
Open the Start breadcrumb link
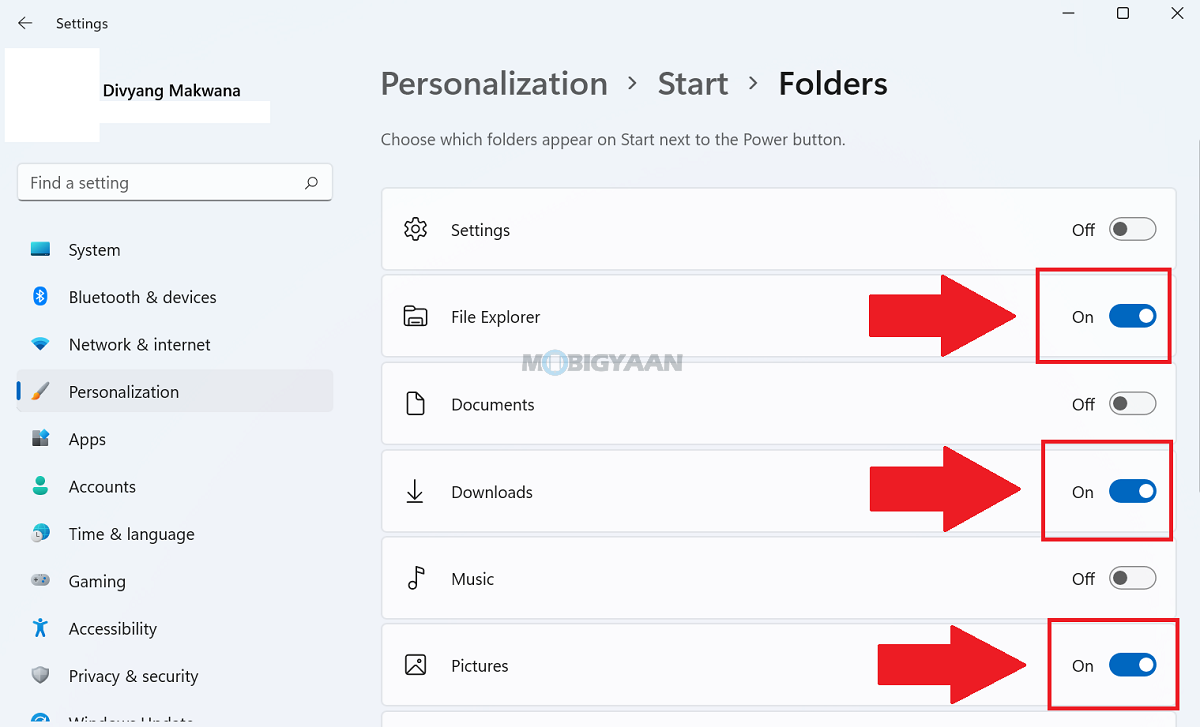(x=693, y=84)
